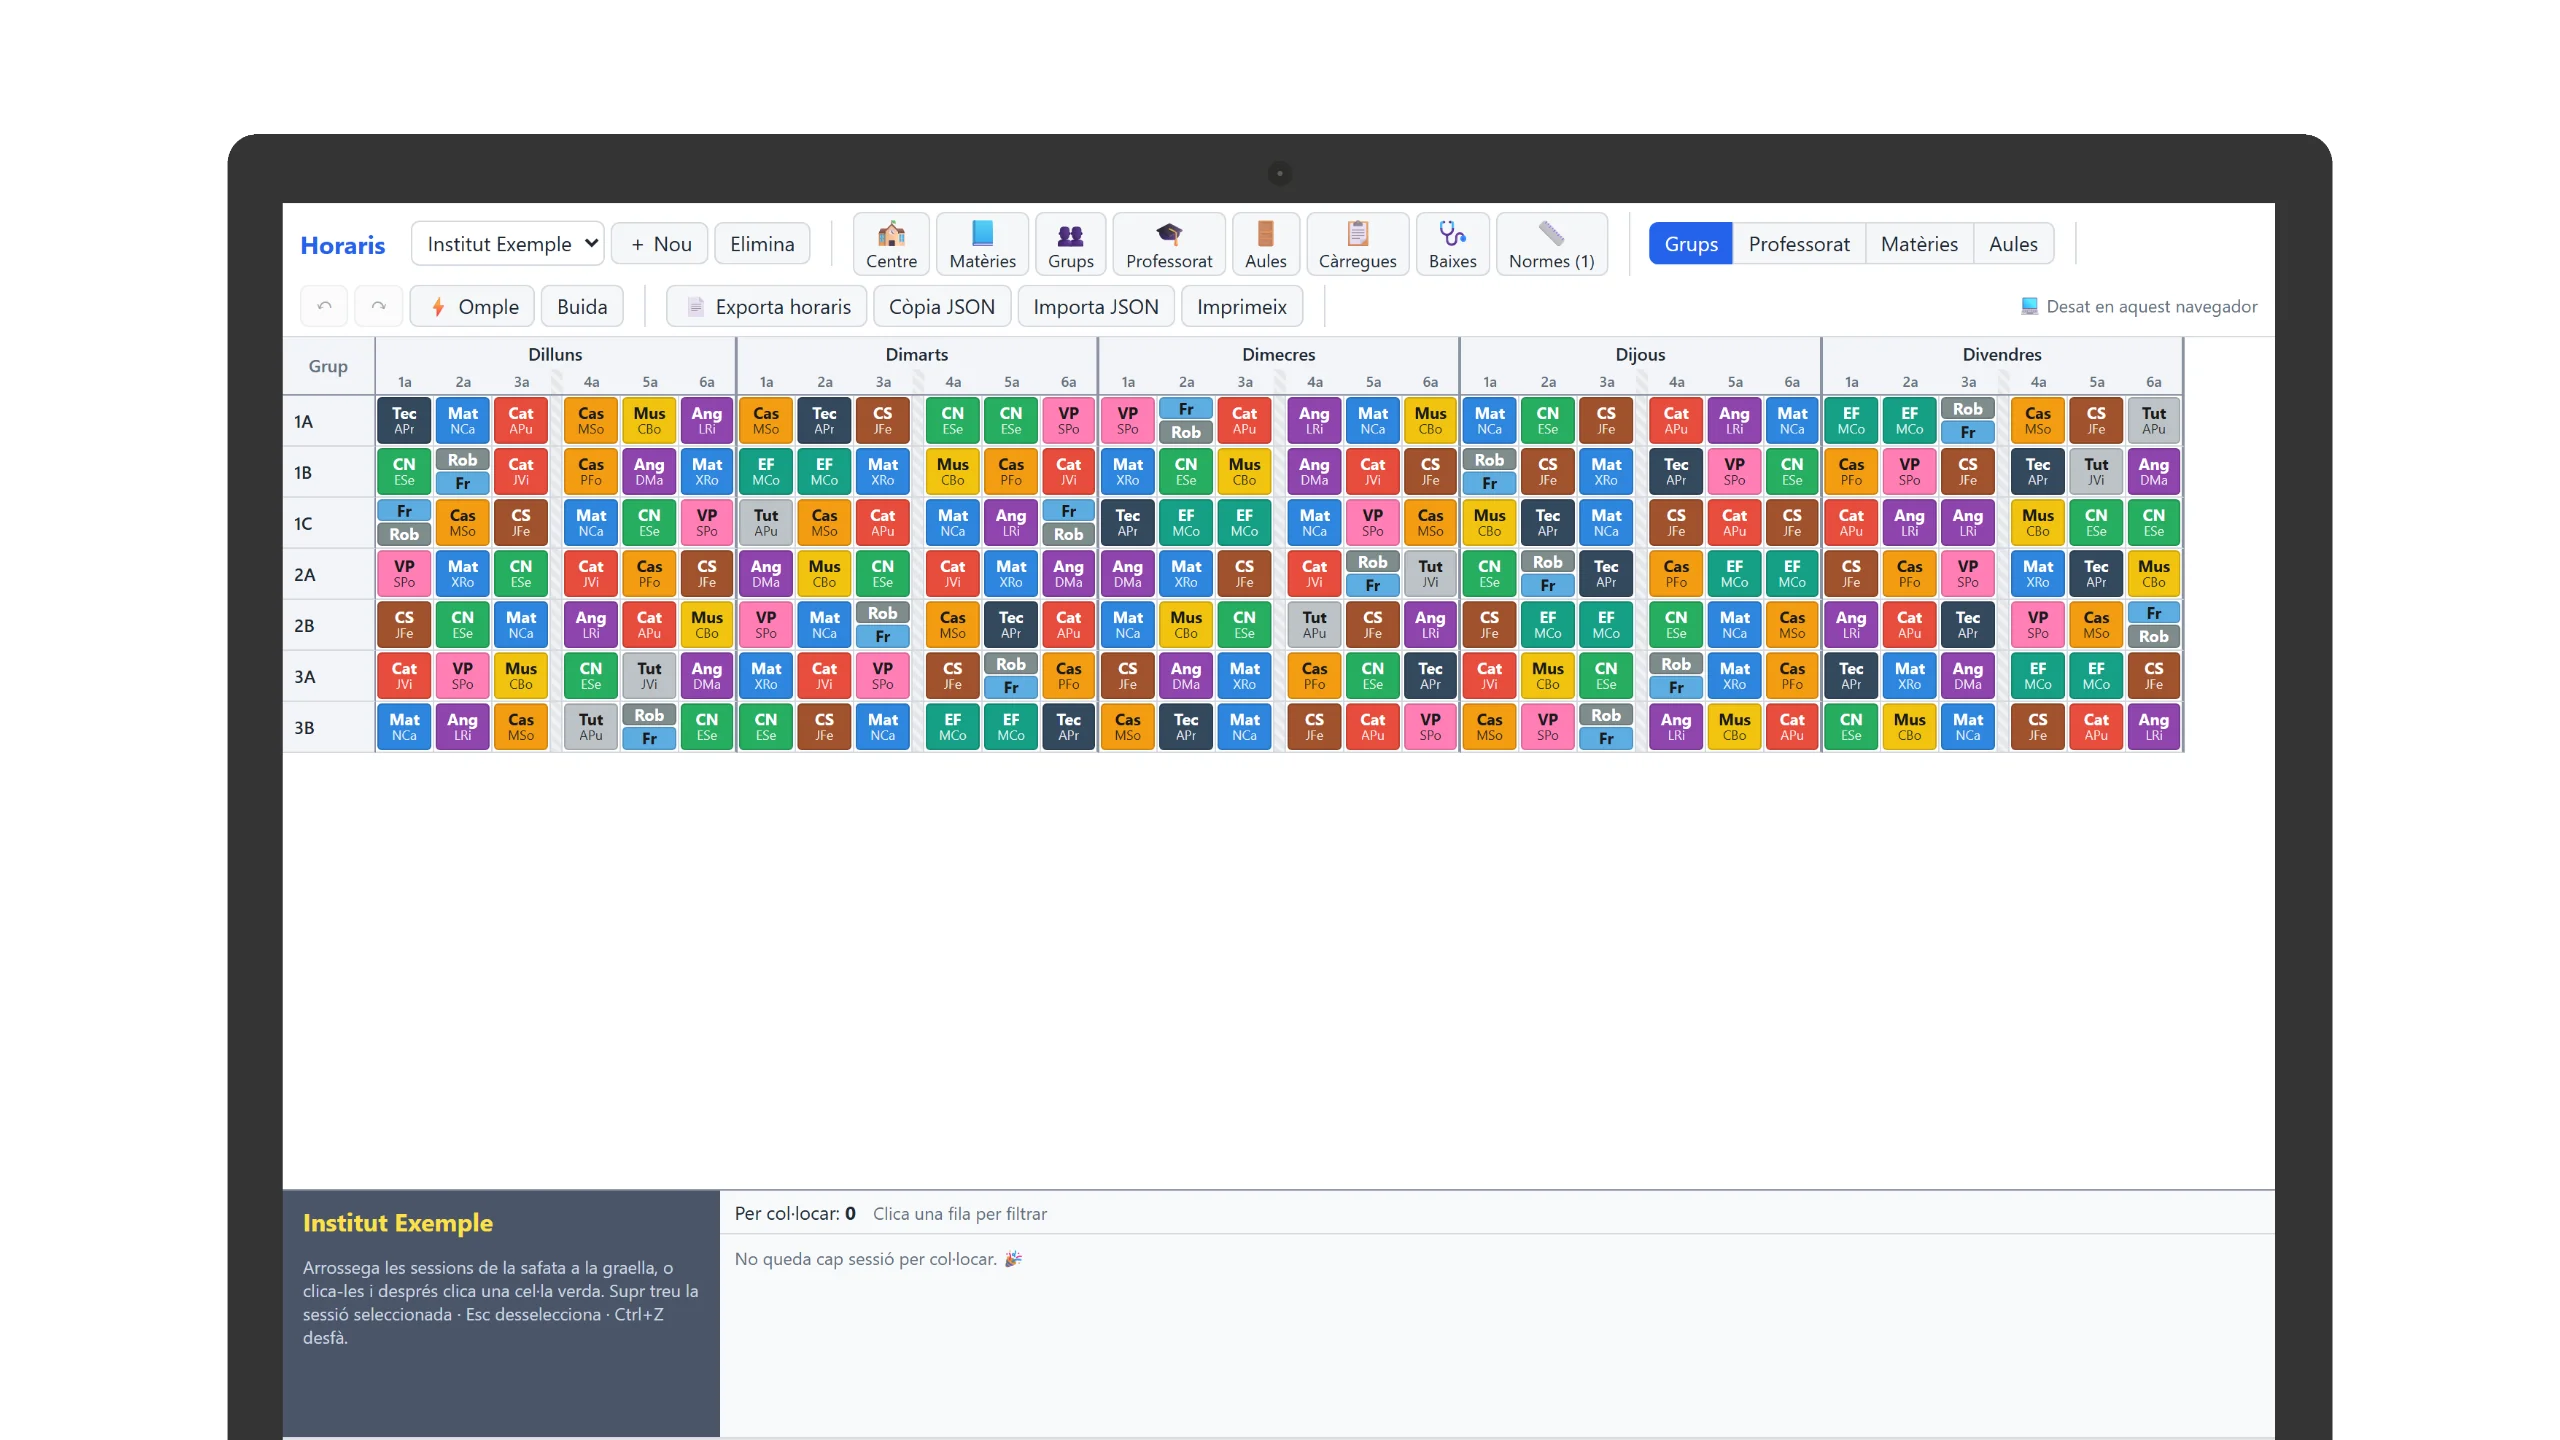This screenshot has height=1440, width=2560.
Task: Select group row 1C header
Action: 328,523
